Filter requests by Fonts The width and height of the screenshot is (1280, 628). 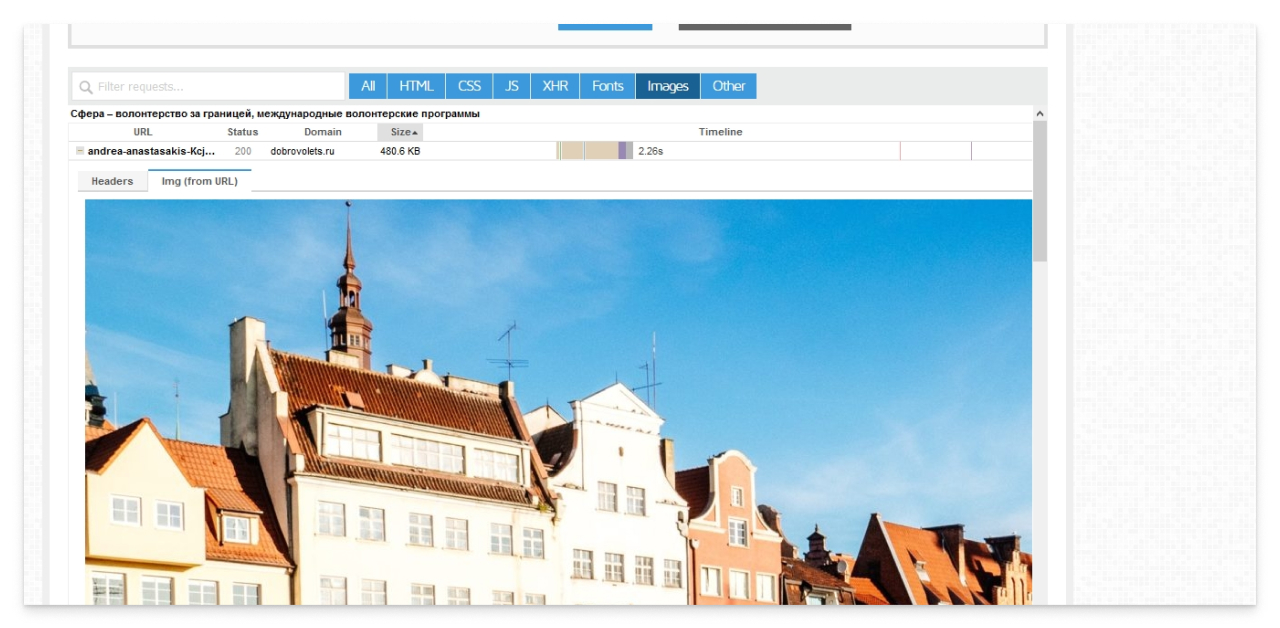pos(607,86)
